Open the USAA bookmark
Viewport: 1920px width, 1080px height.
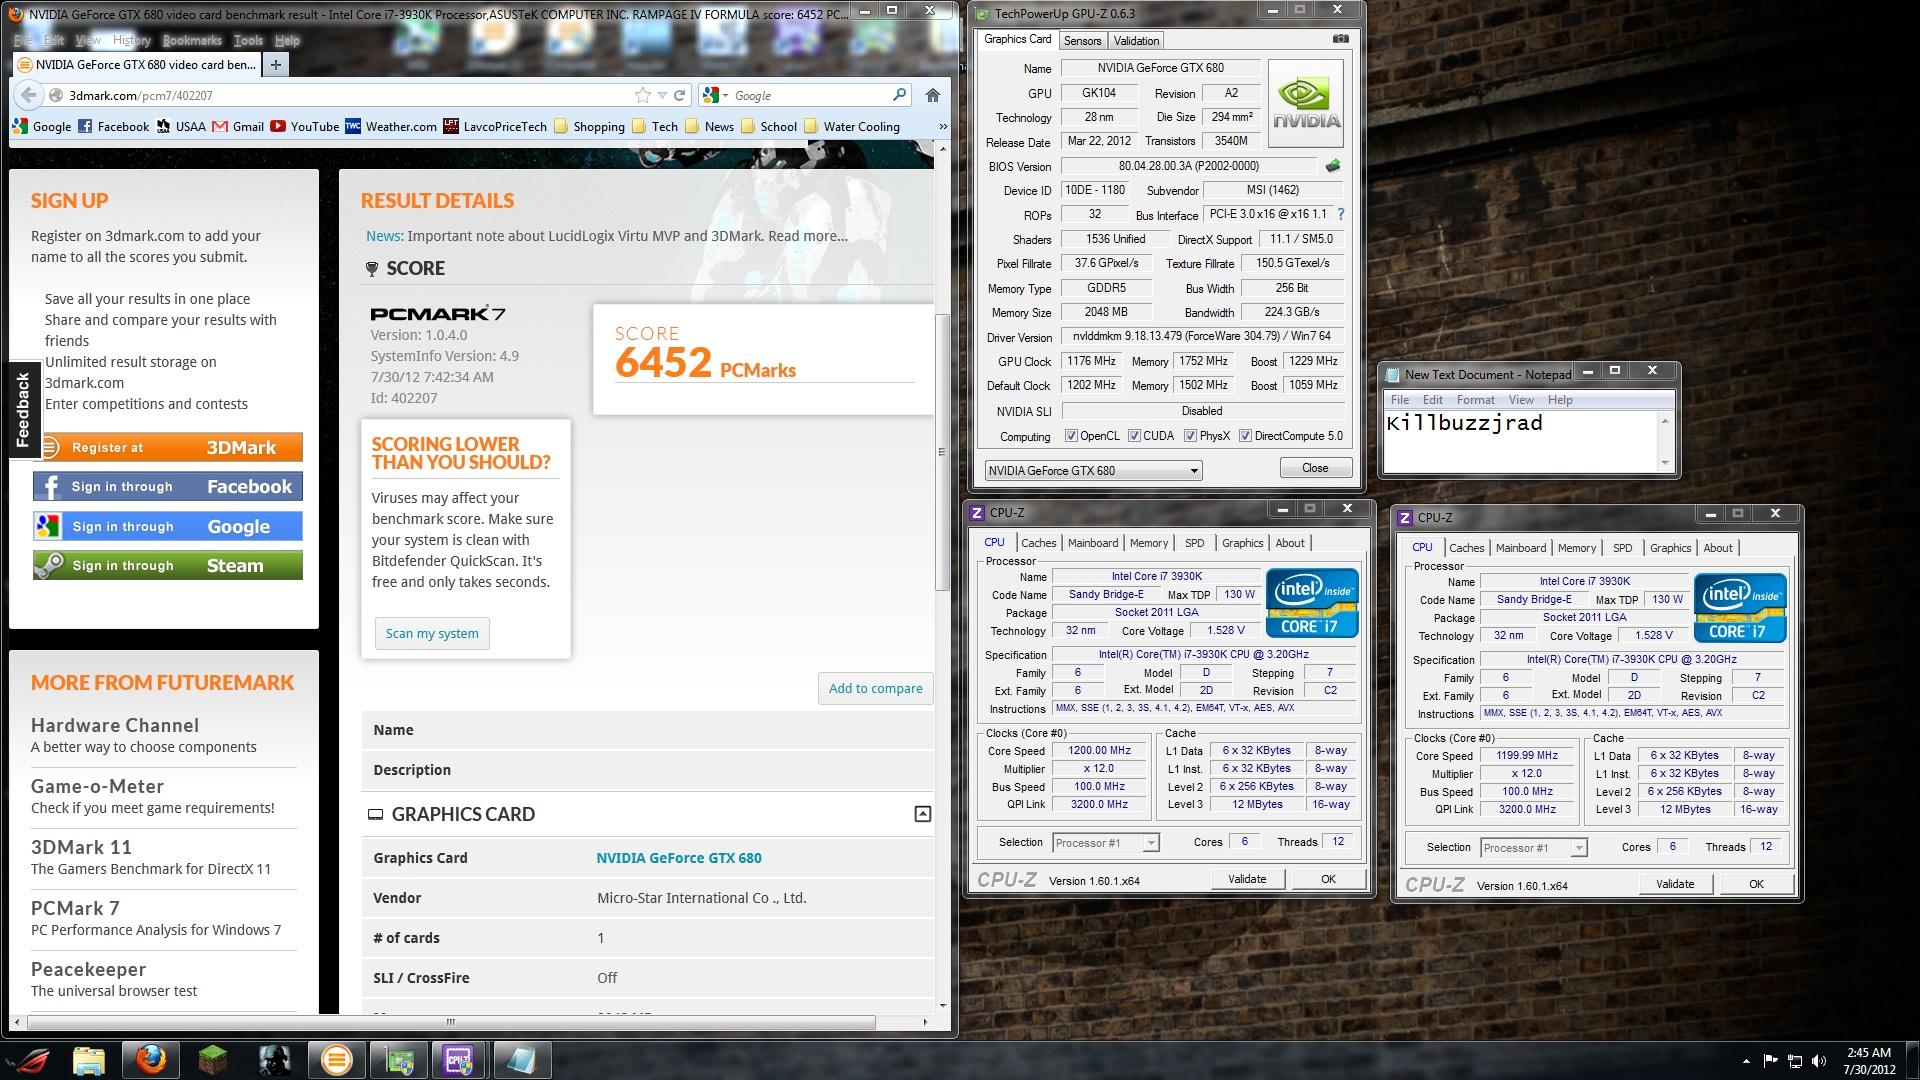[181, 126]
